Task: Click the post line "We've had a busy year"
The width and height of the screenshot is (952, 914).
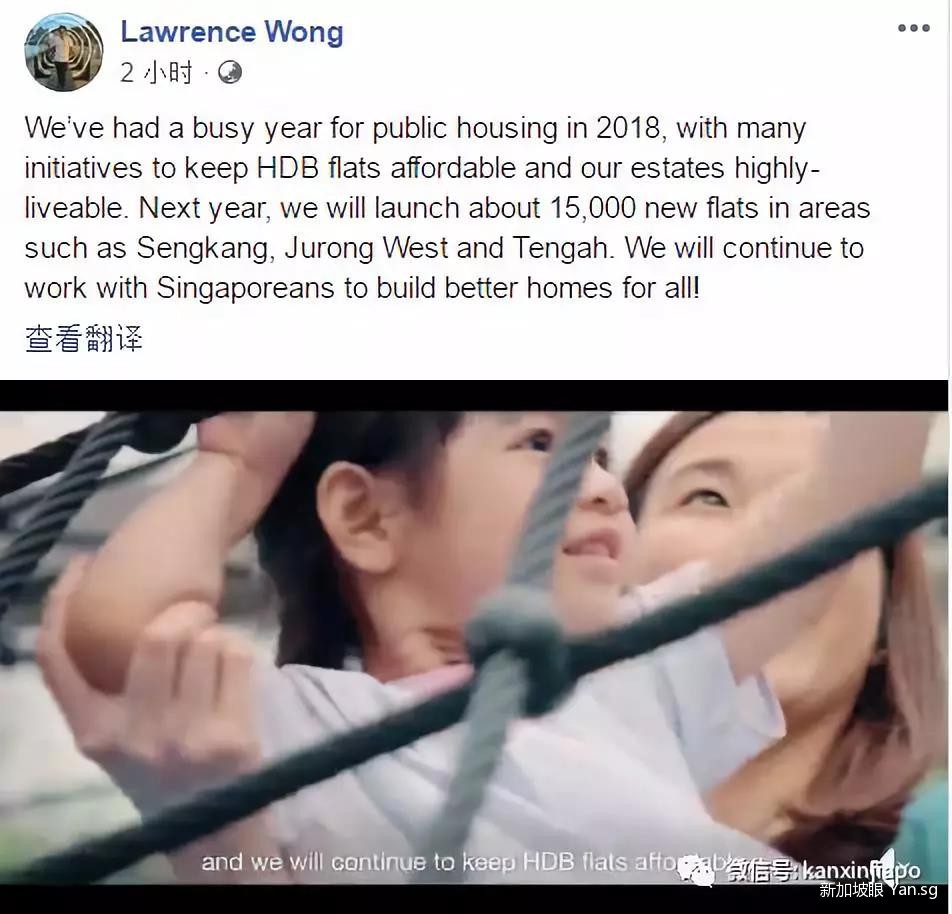Action: [415, 129]
